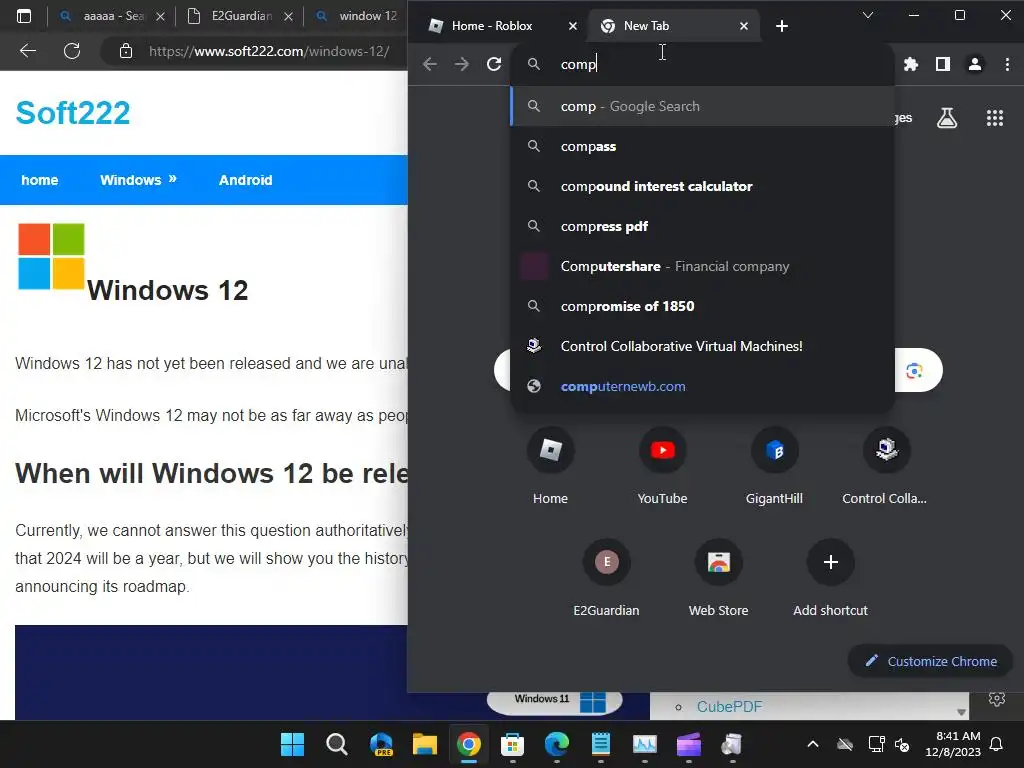Open Chrome's extensions puzzle icon
This screenshot has height=768, width=1024.
[x=910, y=64]
